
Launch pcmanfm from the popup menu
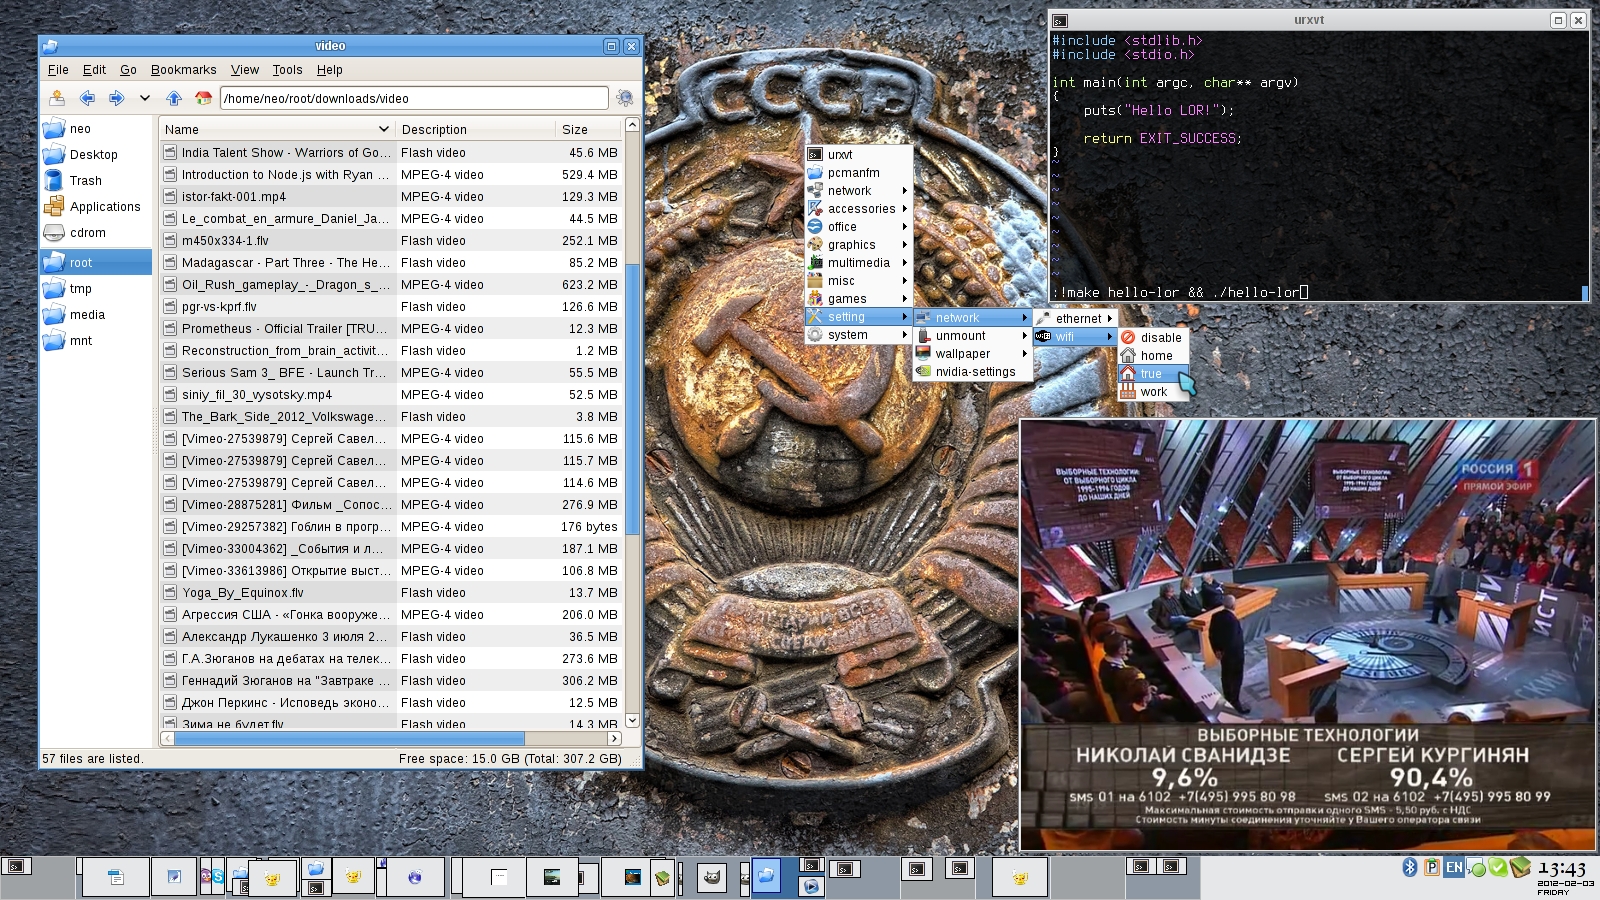(859, 173)
